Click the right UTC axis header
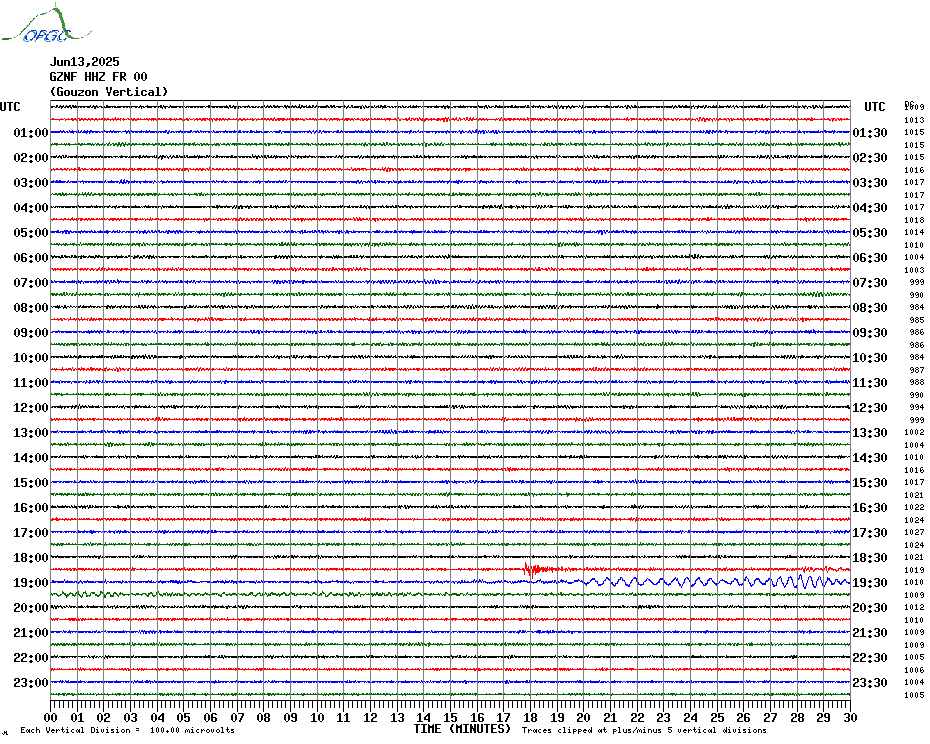 (x=874, y=107)
